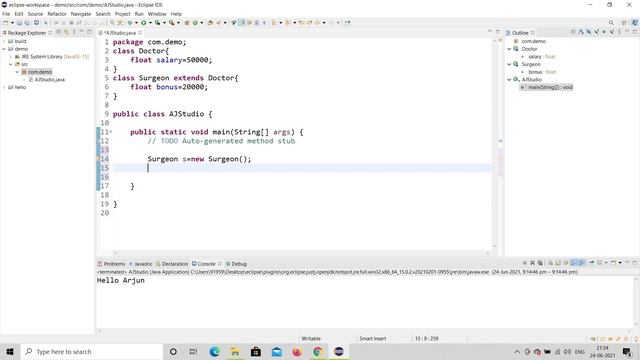Expand the build project in Package Explorer
Screen dimensions: 640x360
(x=4, y=41)
